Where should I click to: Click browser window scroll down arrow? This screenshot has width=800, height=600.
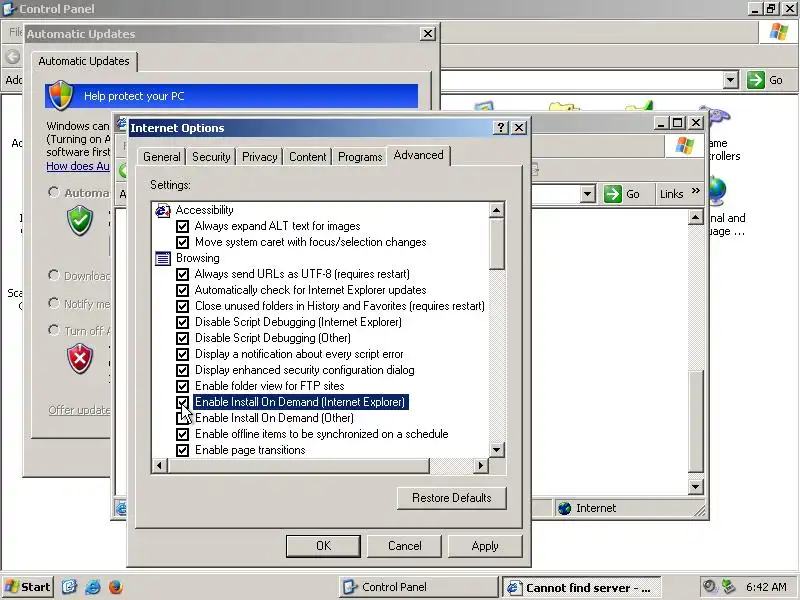pyautogui.click(x=695, y=486)
